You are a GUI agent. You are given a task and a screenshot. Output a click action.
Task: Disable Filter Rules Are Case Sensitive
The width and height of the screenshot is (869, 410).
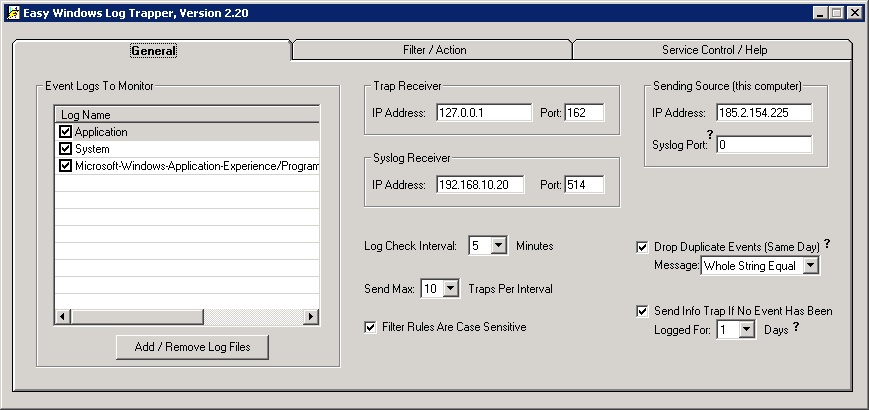pos(370,327)
